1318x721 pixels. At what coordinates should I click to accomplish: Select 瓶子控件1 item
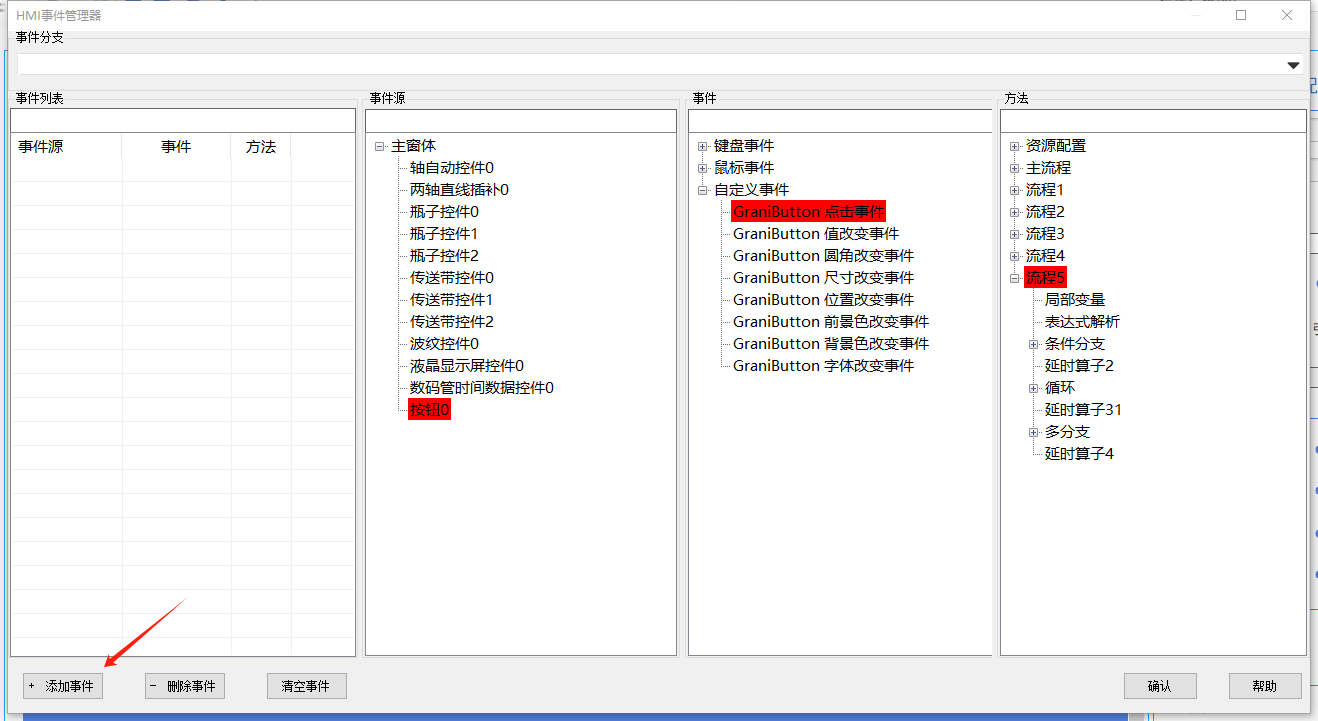click(x=445, y=234)
